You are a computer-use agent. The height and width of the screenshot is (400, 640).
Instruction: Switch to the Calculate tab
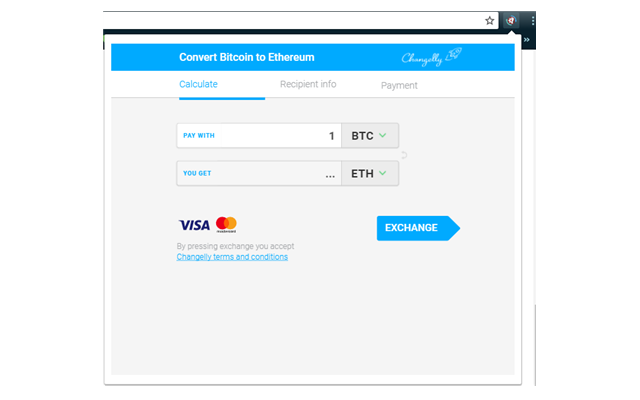198,84
